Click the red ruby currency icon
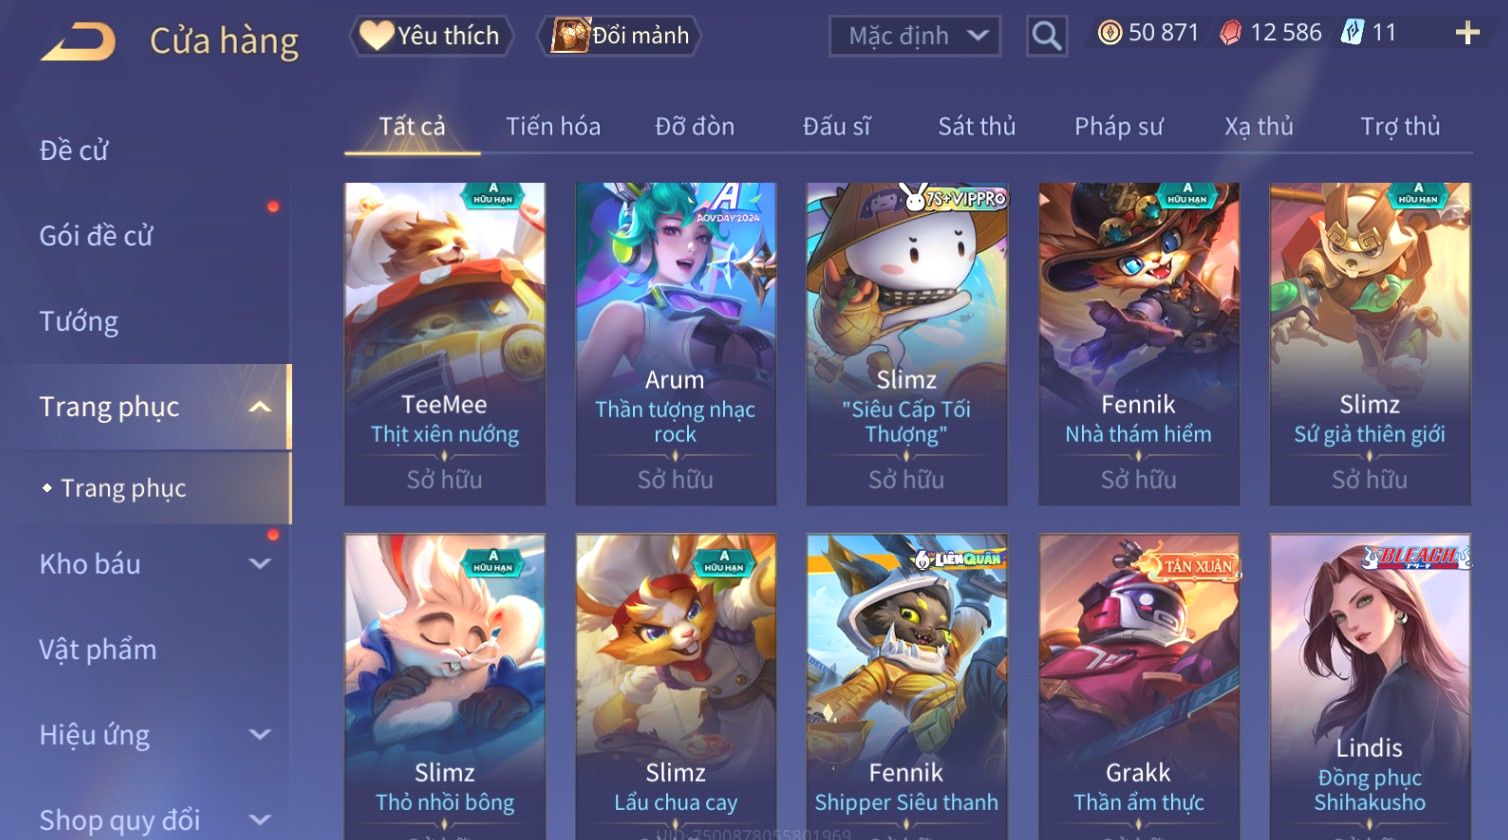 point(1231,33)
